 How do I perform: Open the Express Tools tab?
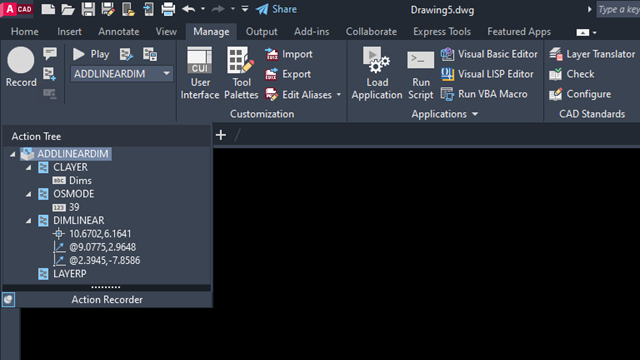coord(442,31)
